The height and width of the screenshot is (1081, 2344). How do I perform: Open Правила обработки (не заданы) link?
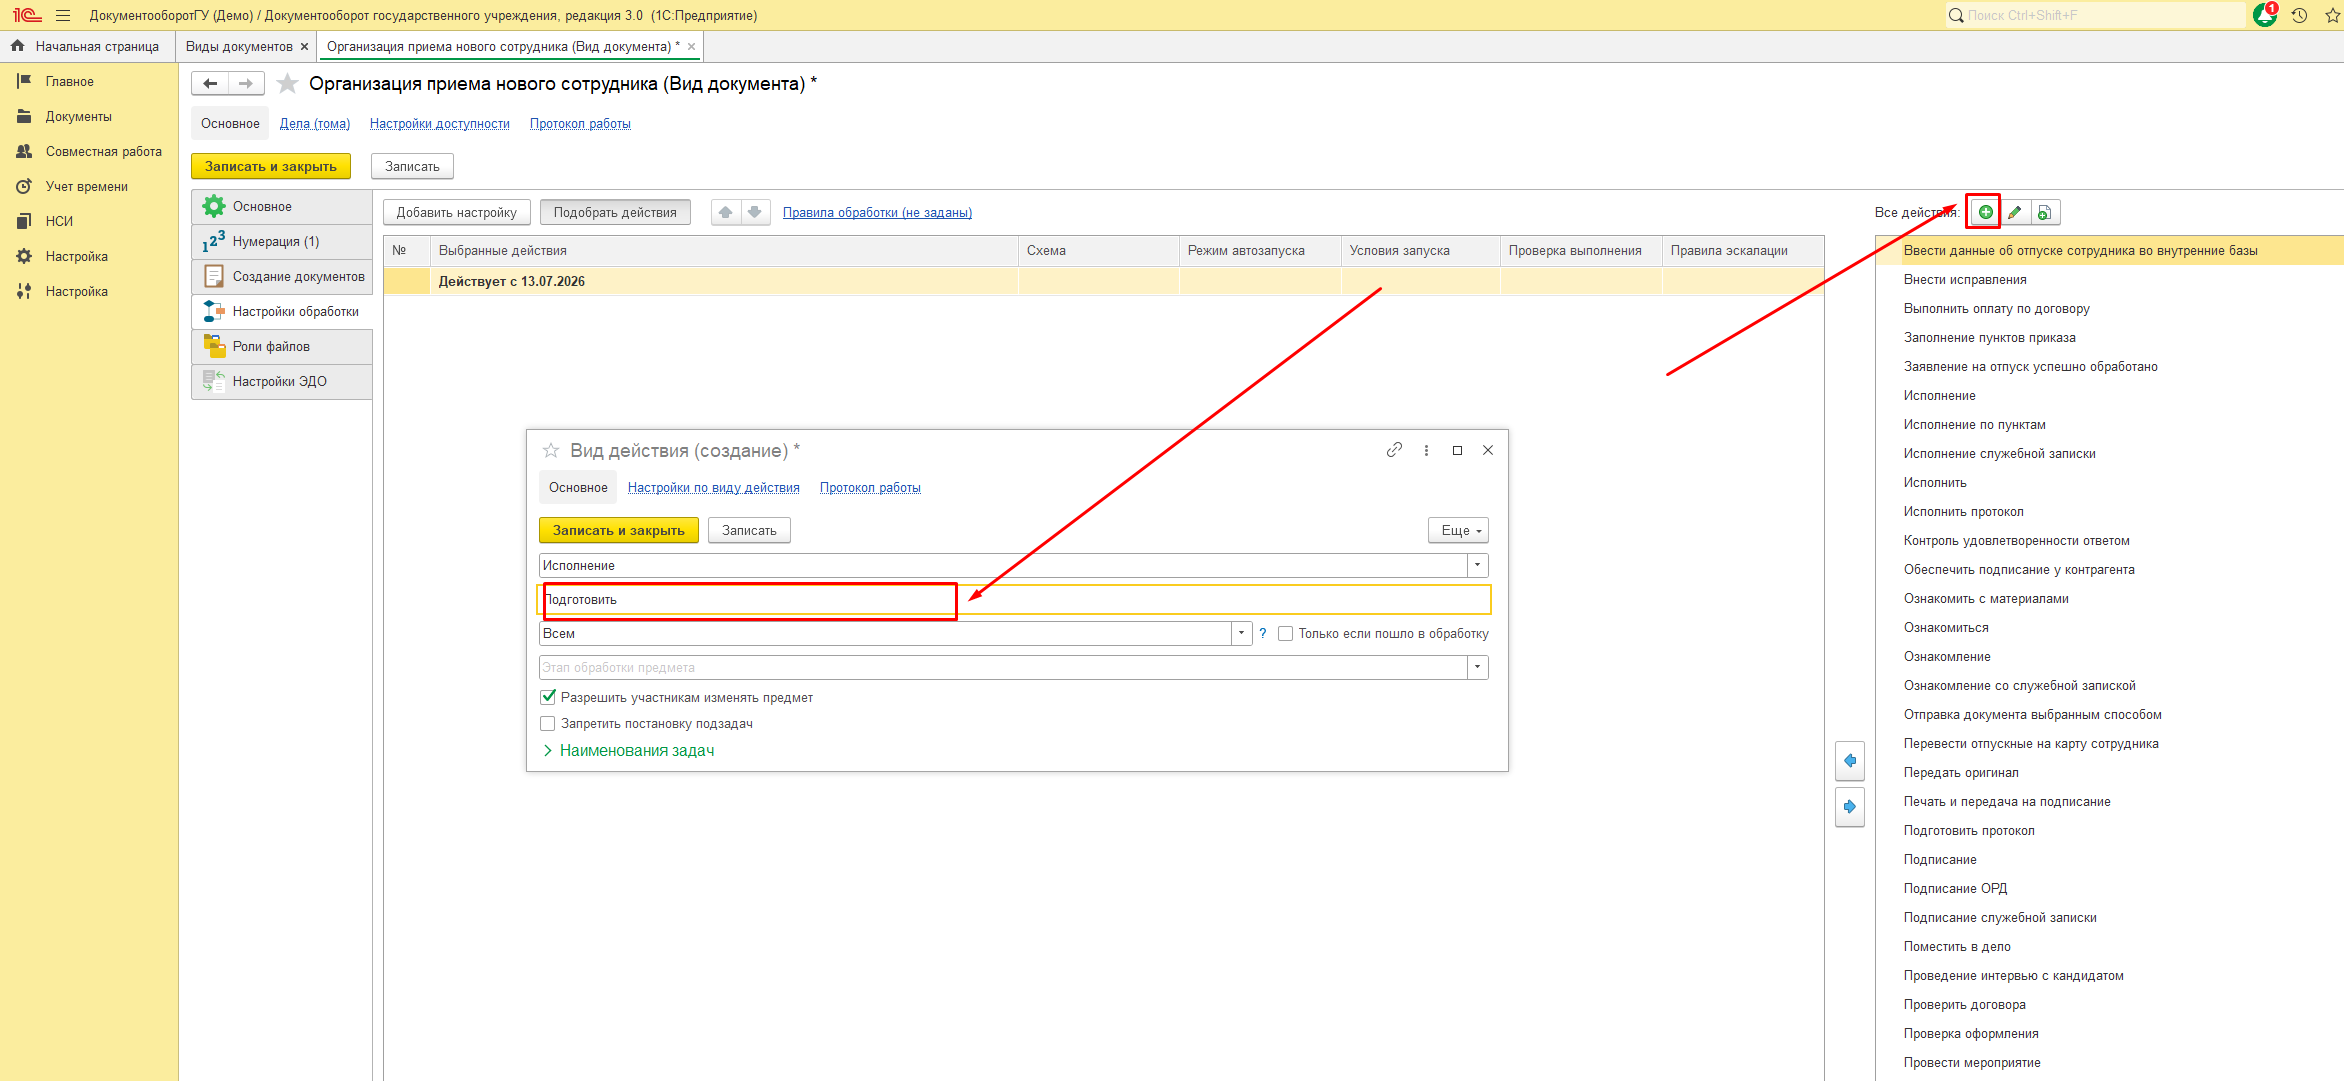click(x=877, y=212)
